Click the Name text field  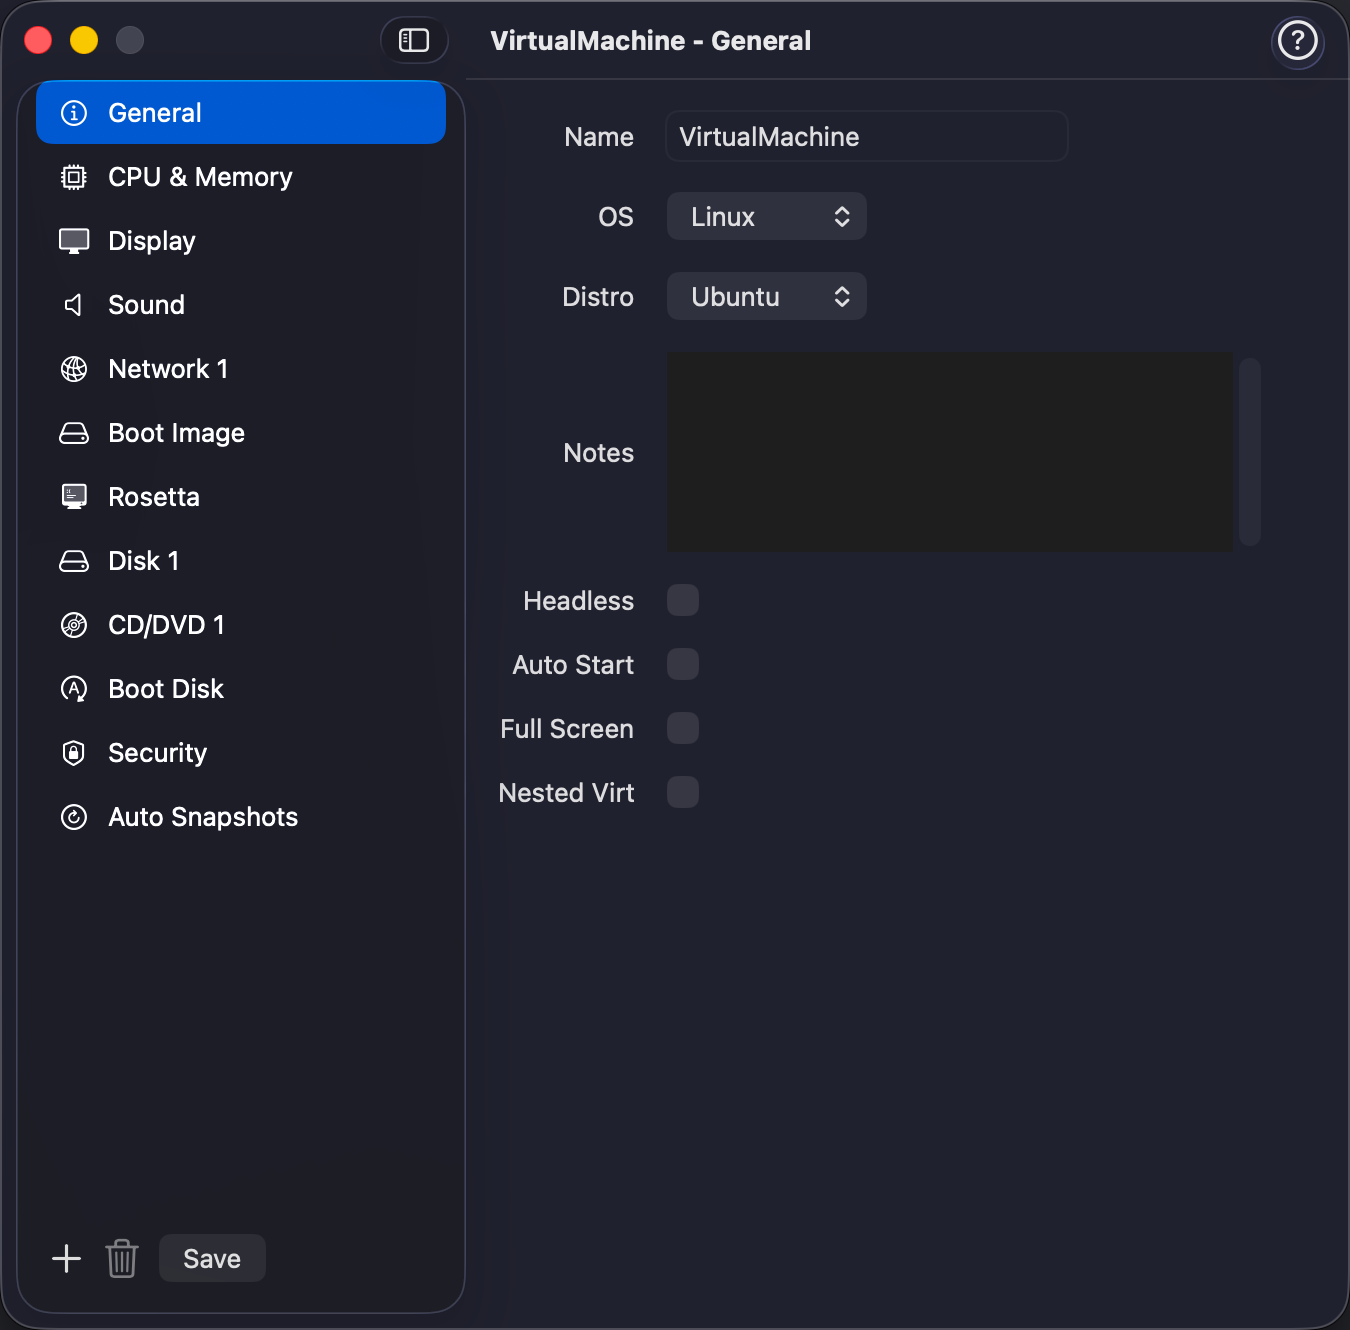[x=866, y=137]
